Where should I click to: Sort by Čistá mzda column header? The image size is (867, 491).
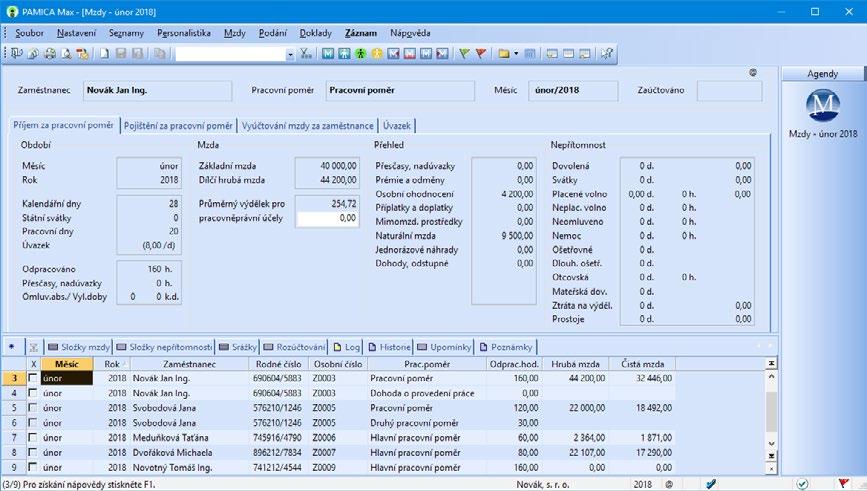642,364
